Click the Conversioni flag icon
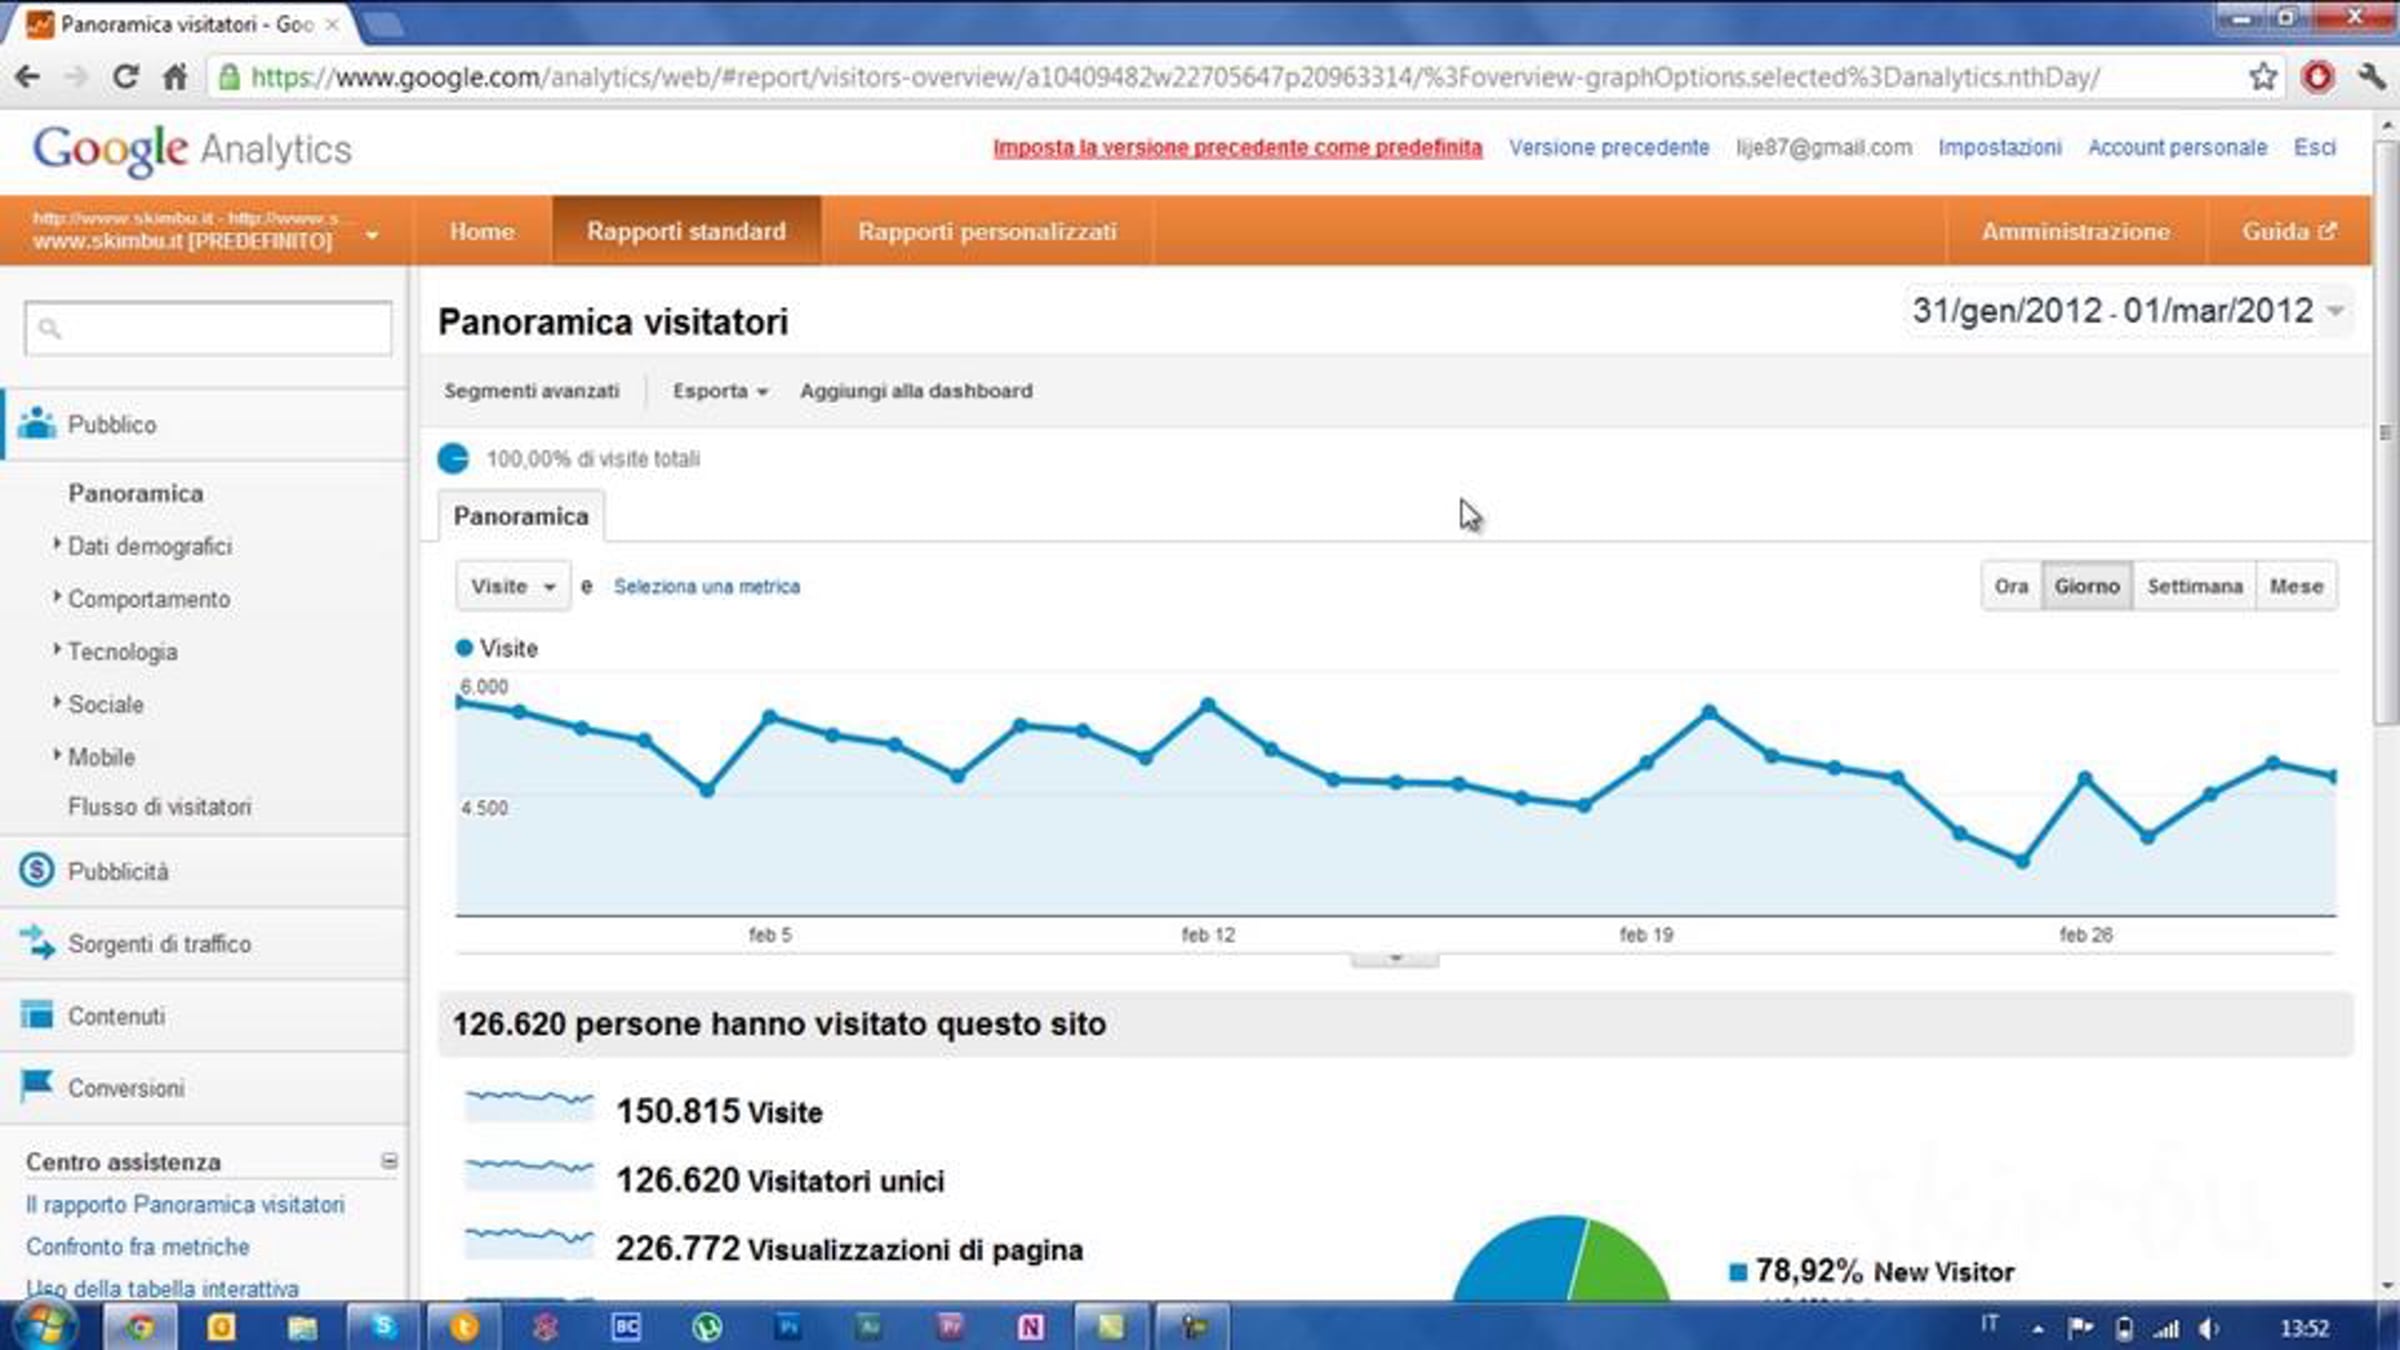Viewport: 2400px width, 1350px height. tap(37, 1086)
